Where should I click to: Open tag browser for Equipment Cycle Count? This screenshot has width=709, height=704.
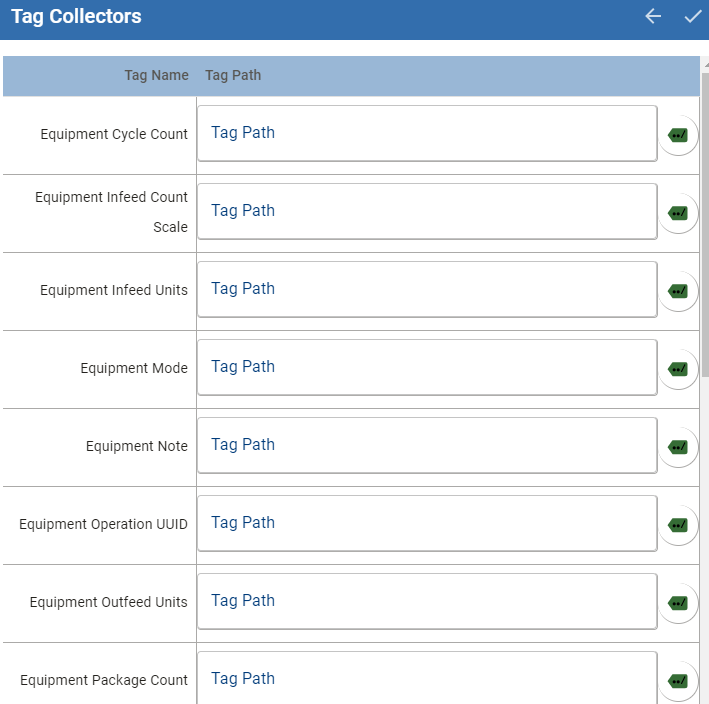tap(678, 135)
